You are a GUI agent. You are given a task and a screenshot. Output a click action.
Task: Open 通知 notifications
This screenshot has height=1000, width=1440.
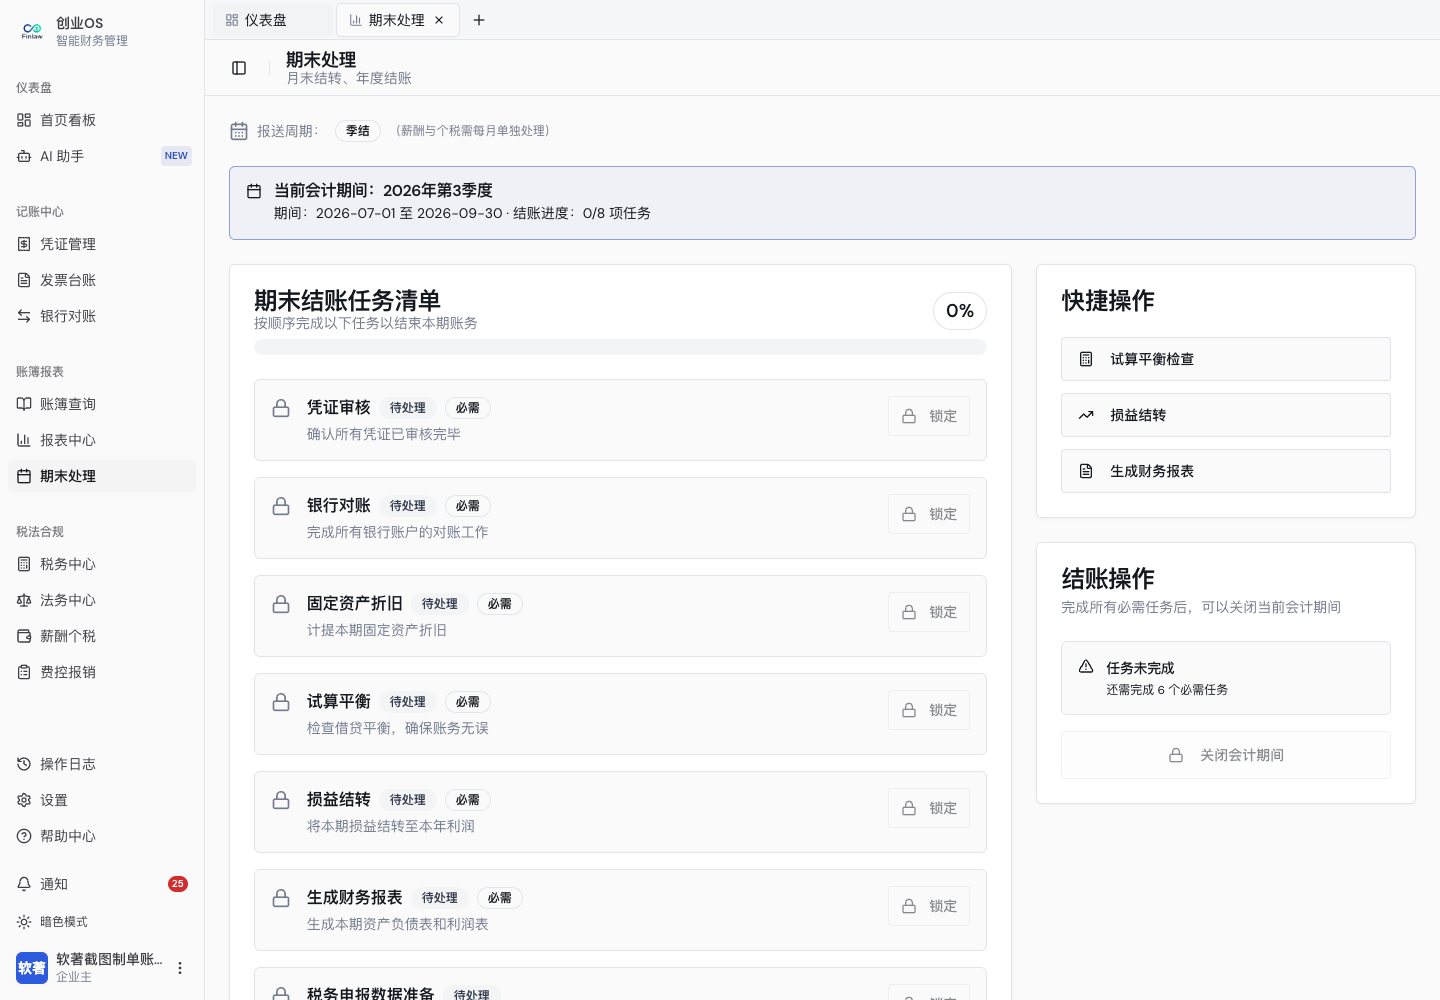pos(102,884)
